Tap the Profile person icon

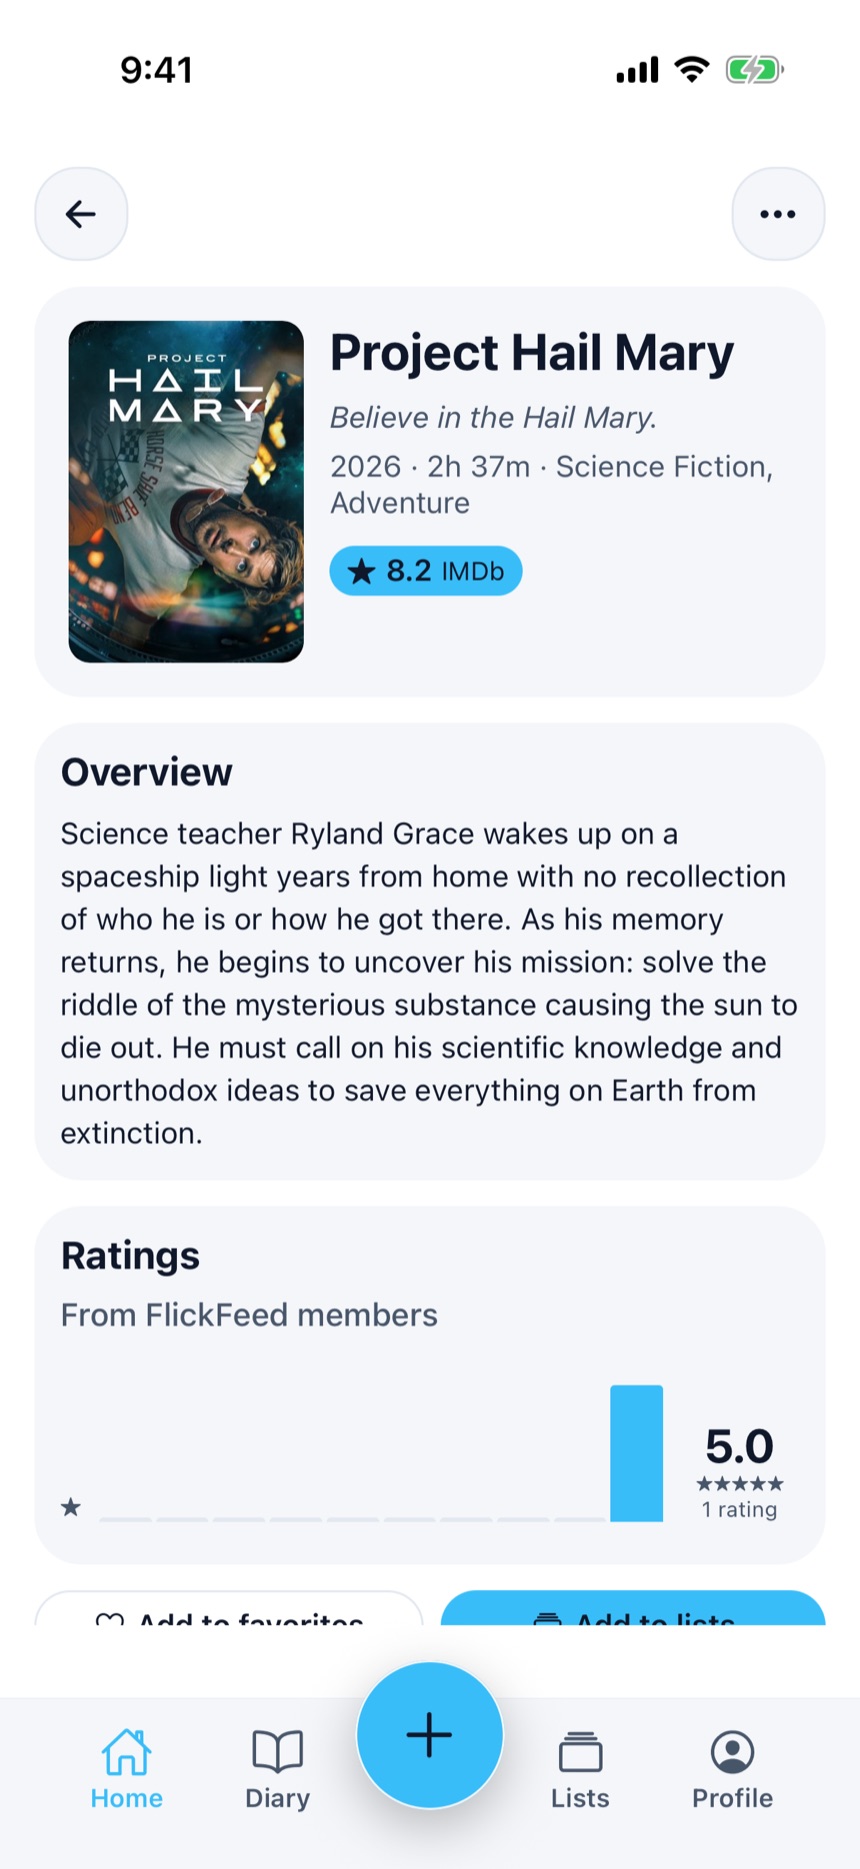pos(732,1751)
